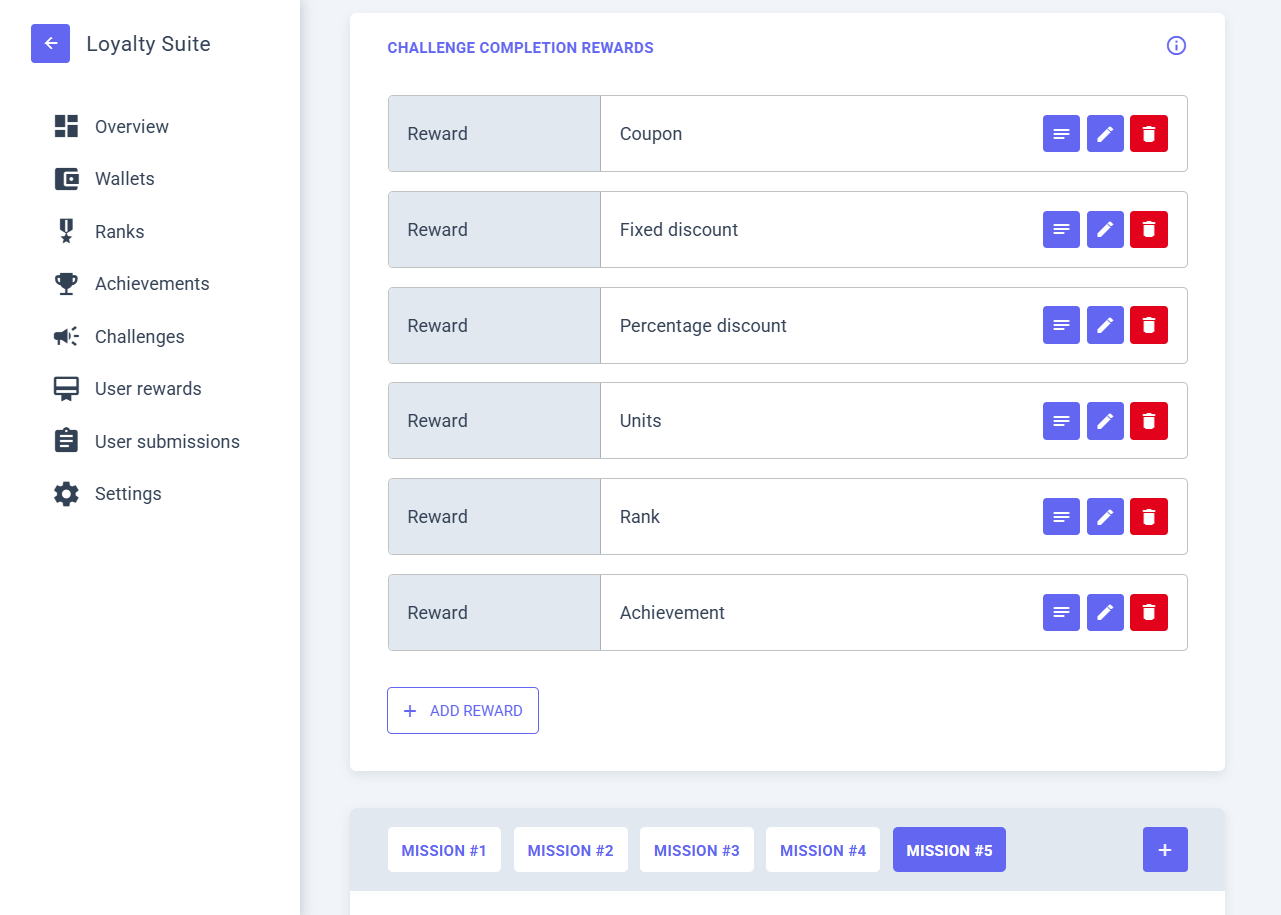1281x915 pixels.
Task: Go to User rewards page
Action: pos(148,389)
